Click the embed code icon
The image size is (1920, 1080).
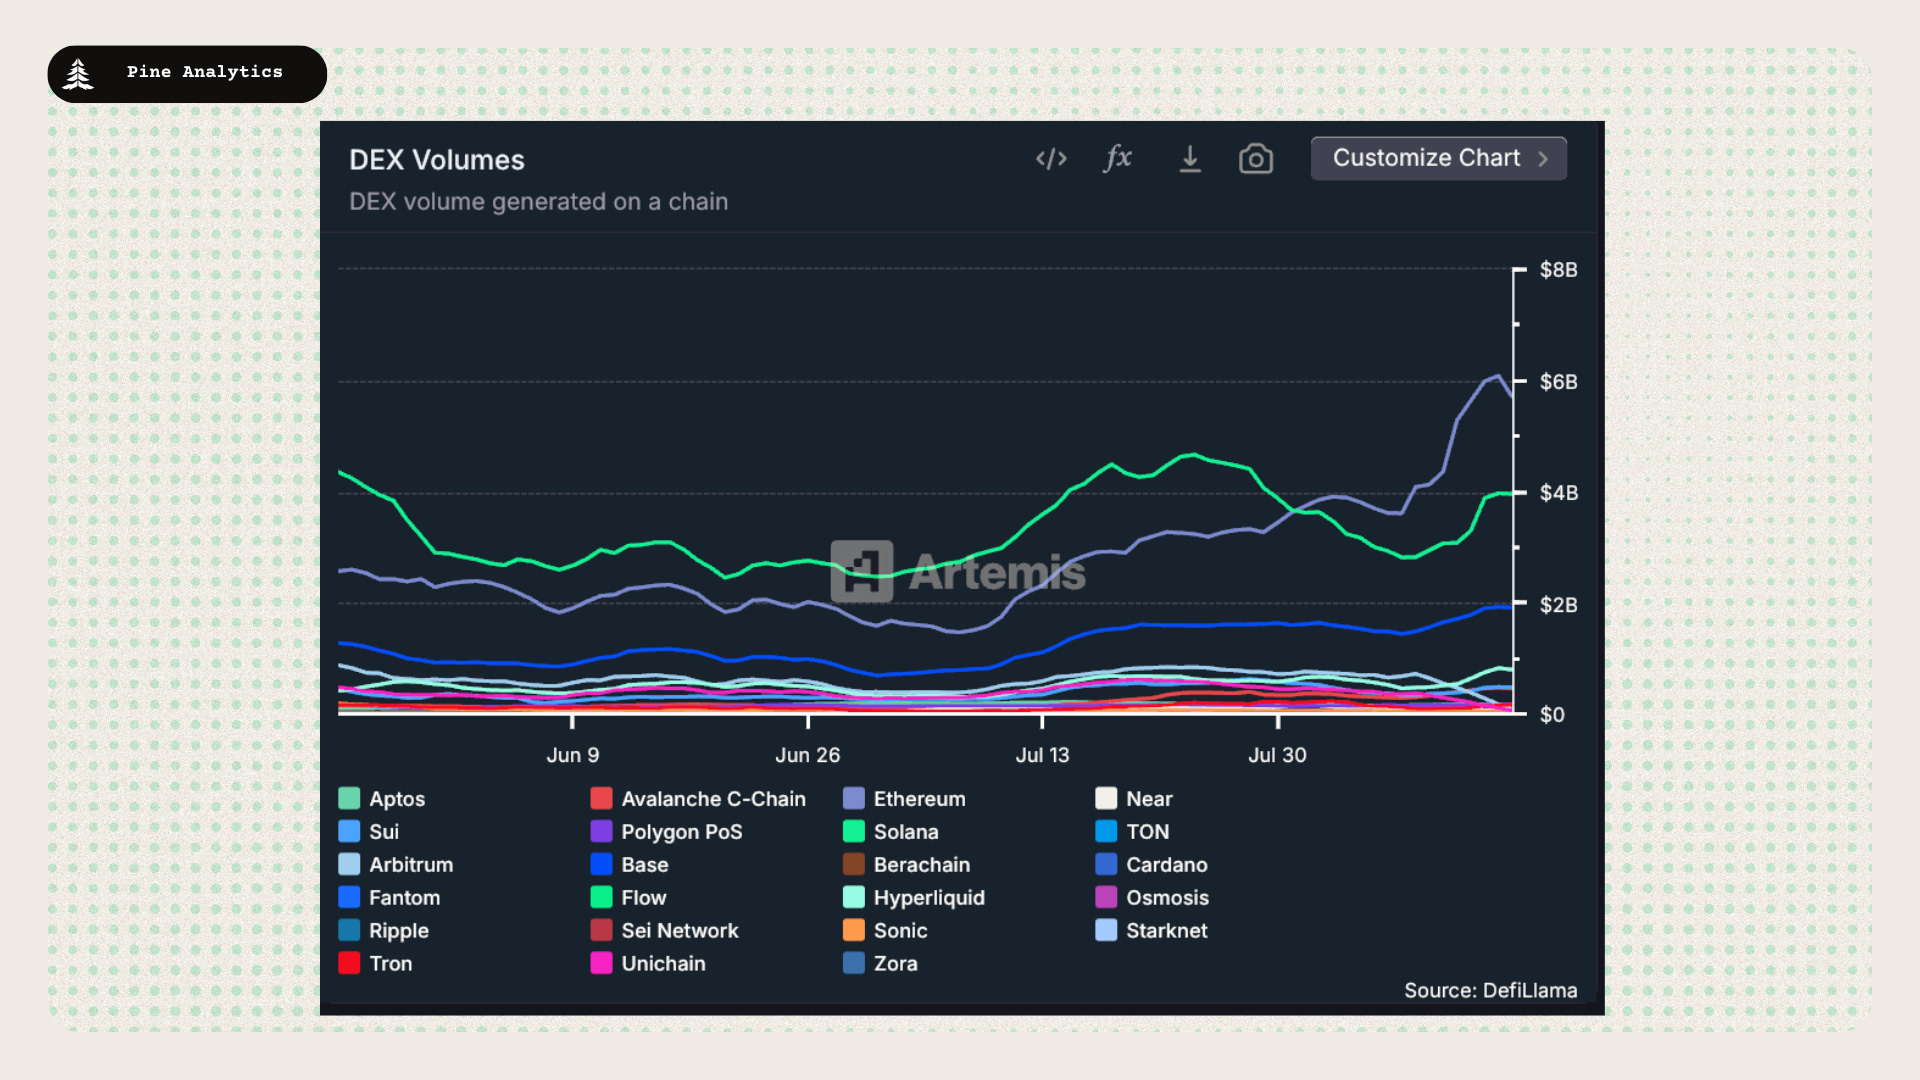pyautogui.click(x=1051, y=159)
